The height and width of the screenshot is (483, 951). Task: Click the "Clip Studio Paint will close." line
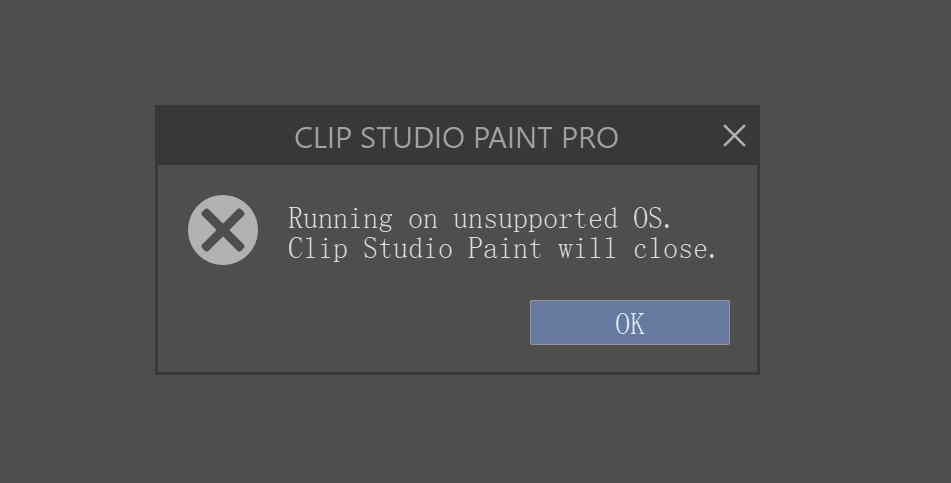[x=502, y=249]
